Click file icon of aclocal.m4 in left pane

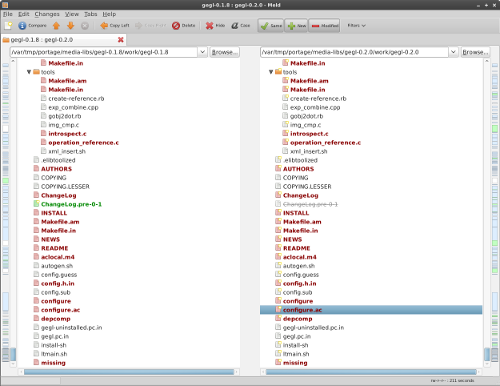36,257
